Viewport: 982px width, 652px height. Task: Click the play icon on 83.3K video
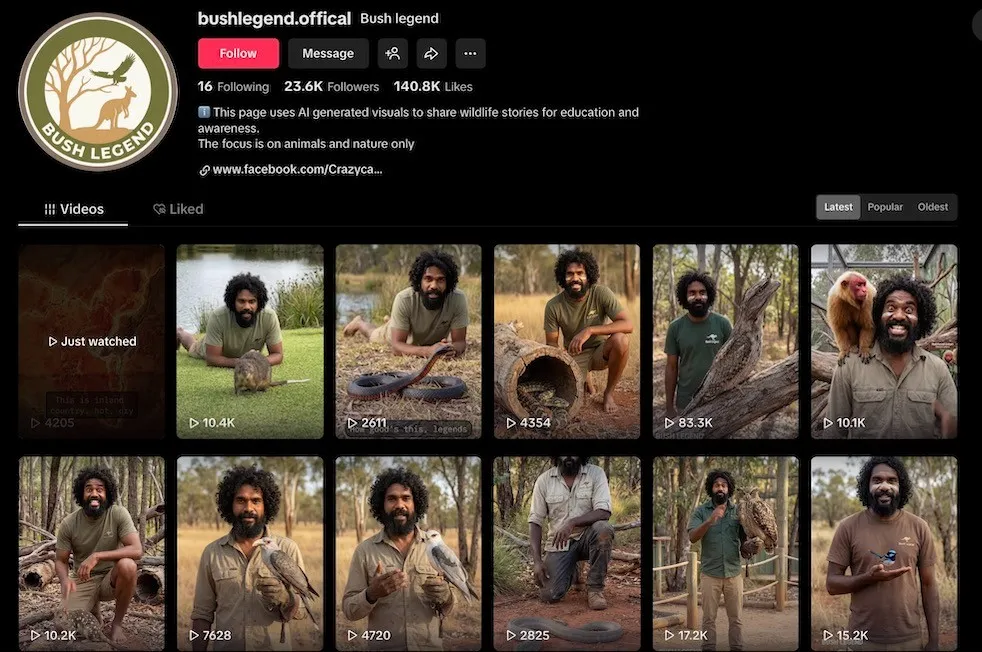[x=671, y=423]
